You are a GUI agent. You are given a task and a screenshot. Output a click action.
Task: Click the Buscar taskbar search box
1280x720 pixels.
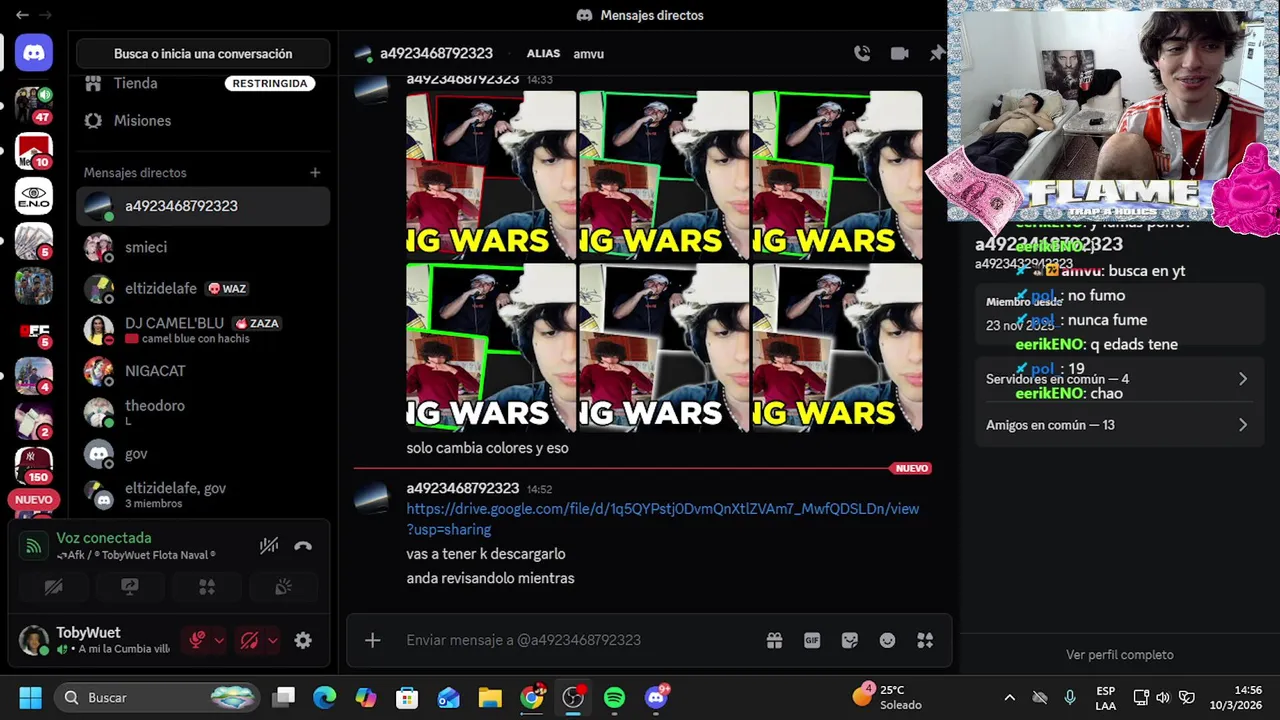pos(157,697)
